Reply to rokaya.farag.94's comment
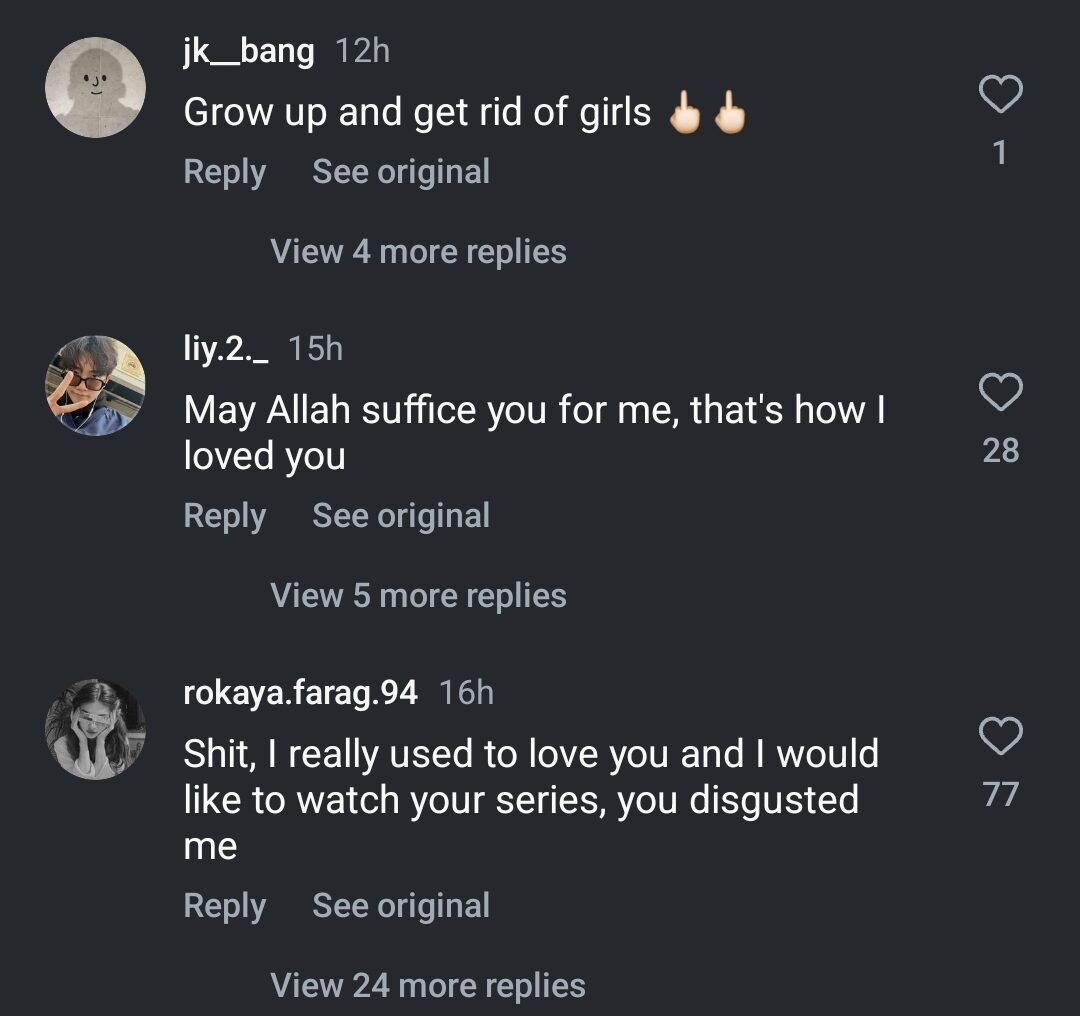This screenshot has height=1016, width=1080. tap(224, 906)
